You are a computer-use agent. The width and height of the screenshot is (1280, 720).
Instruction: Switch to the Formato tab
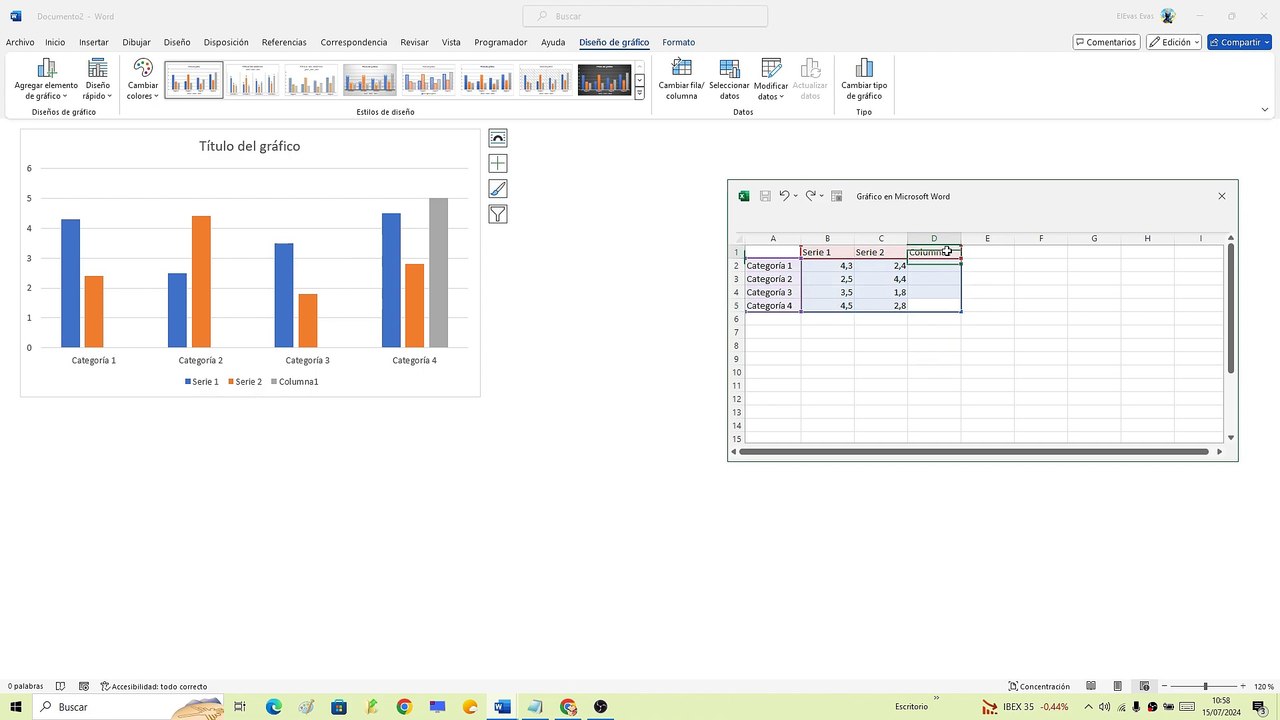coord(679,42)
